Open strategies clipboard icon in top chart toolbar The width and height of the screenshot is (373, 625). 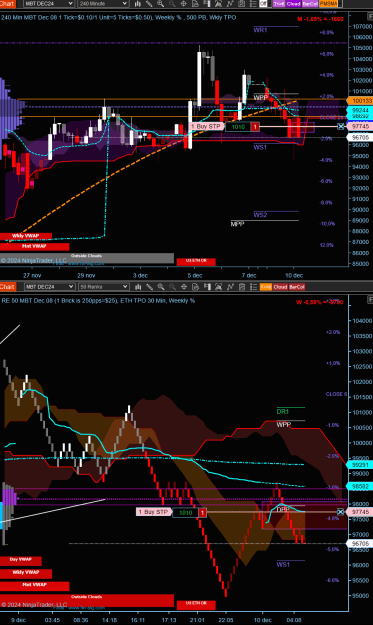241,4
